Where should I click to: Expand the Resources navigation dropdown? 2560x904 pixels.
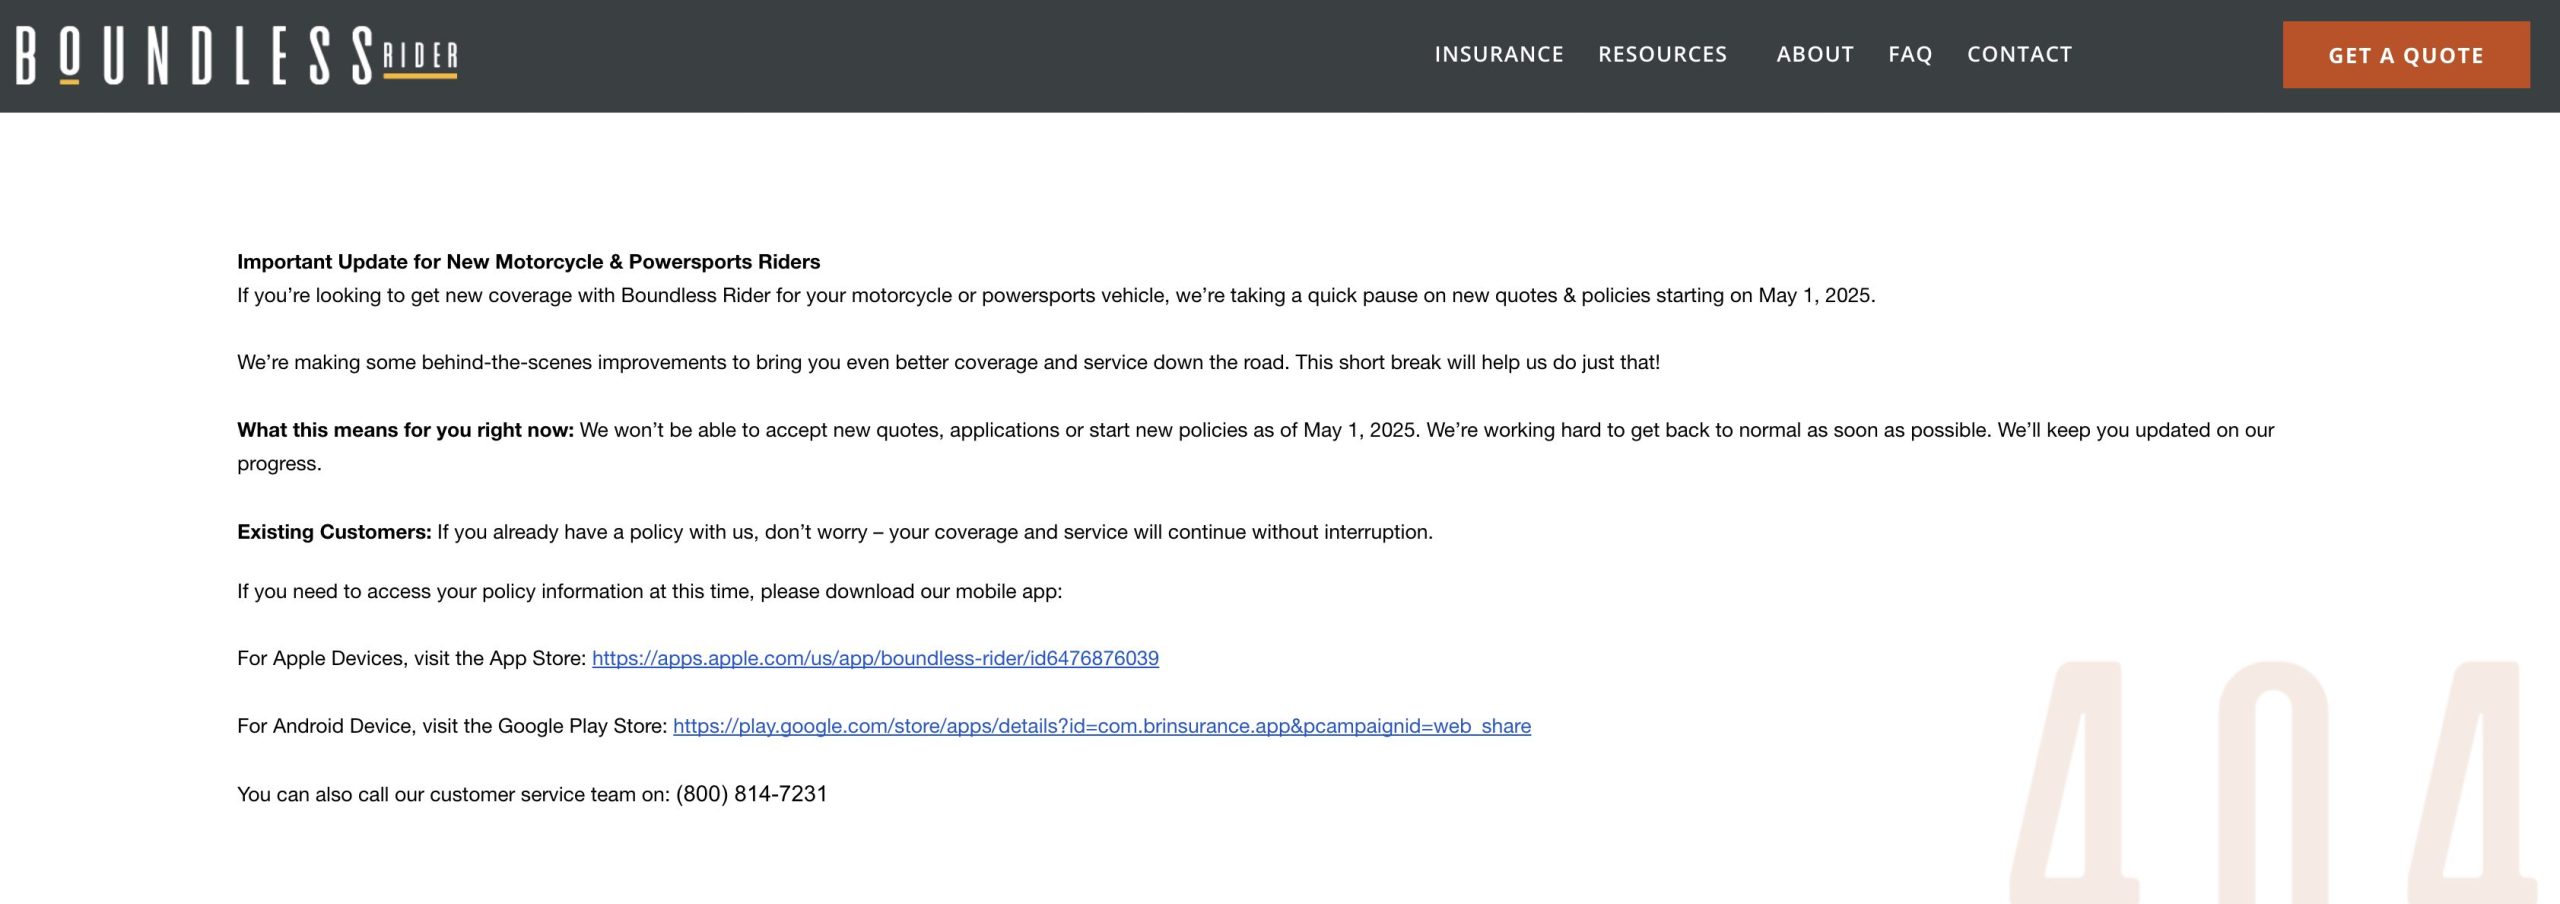(1662, 55)
